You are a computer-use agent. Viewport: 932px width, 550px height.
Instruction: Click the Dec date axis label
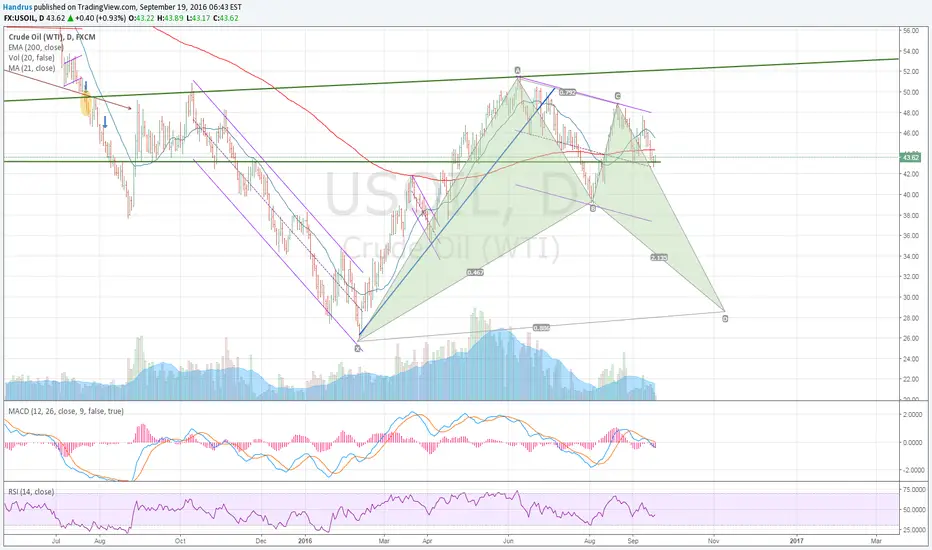260,541
